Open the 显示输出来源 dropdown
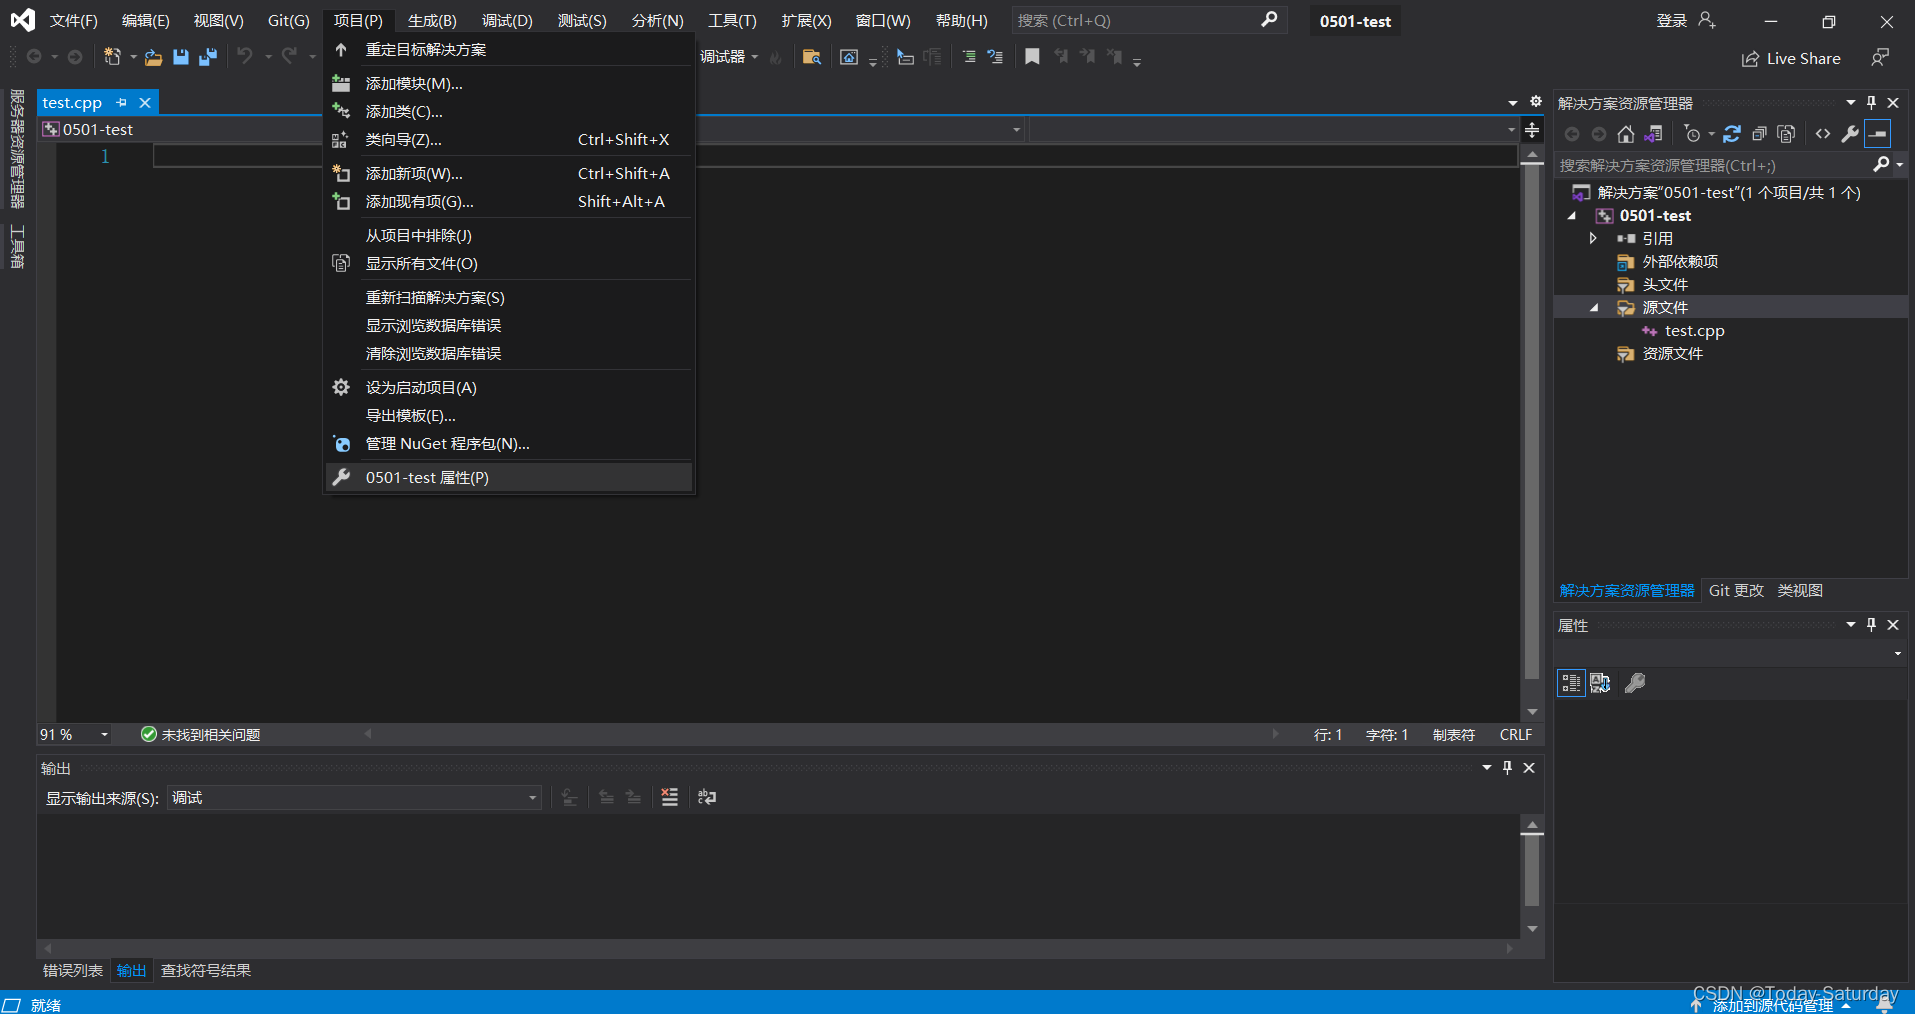 click(x=354, y=797)
